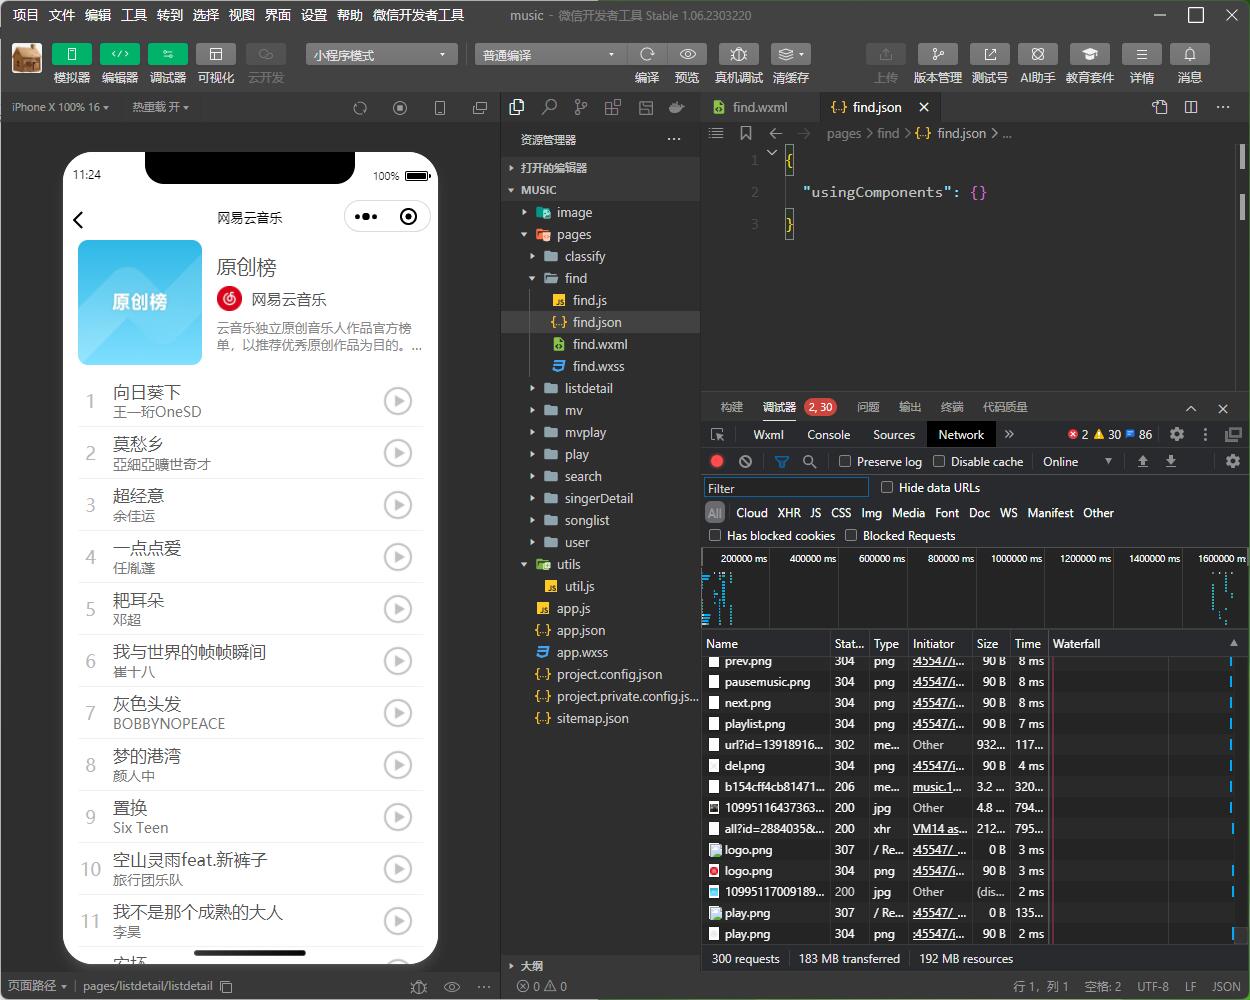Open the AI助手 assistant
The image size is (1250, 1000).
click(1038, 54)
